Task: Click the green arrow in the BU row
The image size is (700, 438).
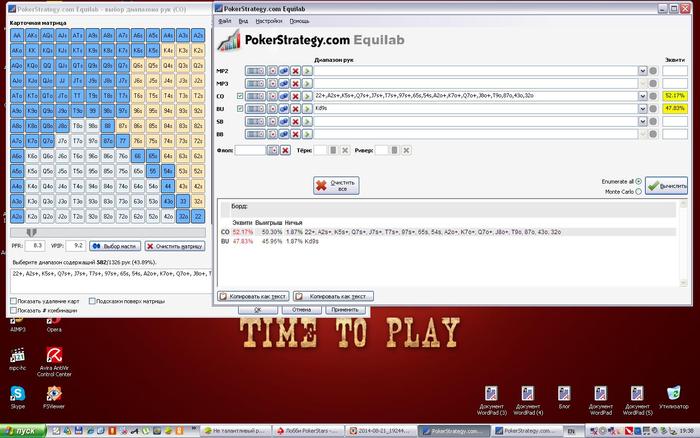Action: 307,108
